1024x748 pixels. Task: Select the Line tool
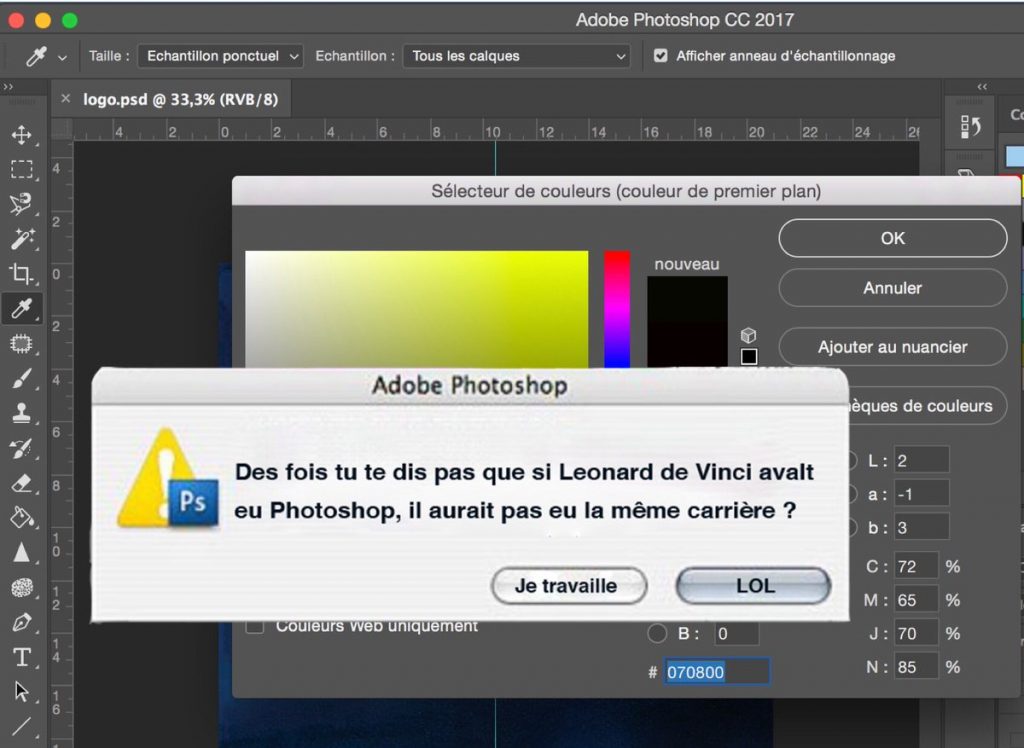pyautogui.click(x=22, y=726)
